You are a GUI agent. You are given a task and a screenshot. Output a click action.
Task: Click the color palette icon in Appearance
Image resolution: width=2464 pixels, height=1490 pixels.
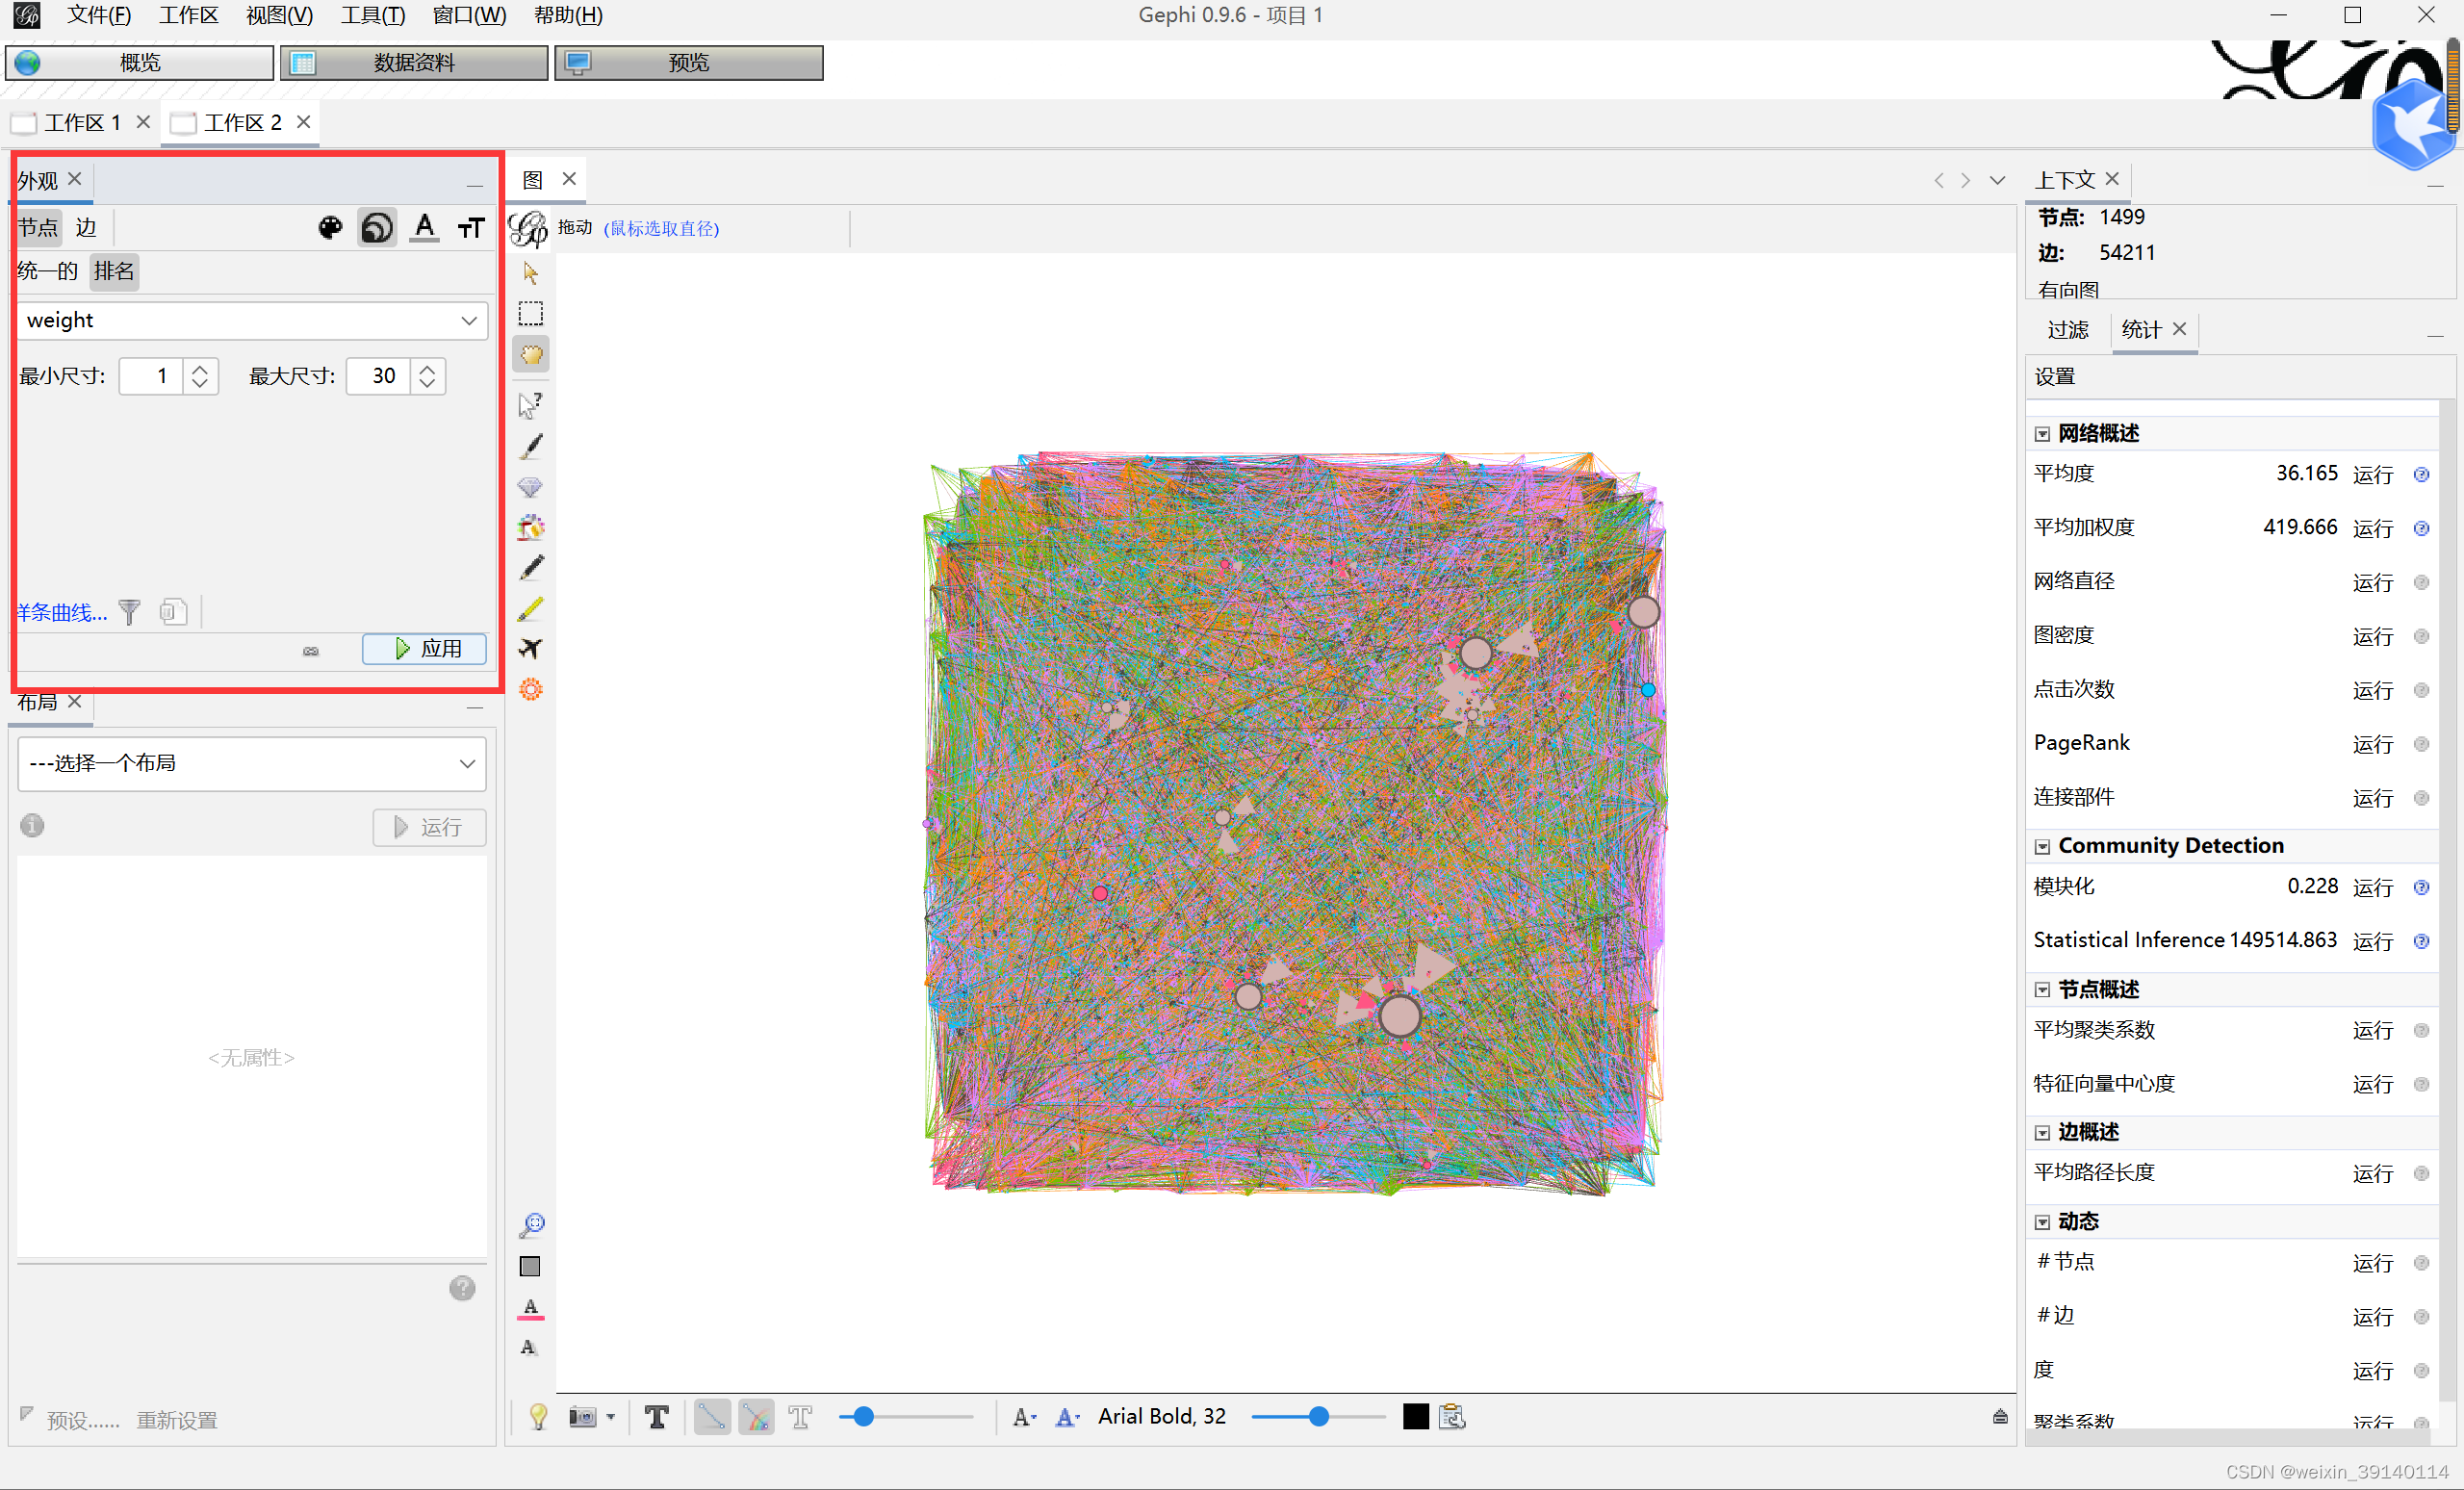coord(330,228)
